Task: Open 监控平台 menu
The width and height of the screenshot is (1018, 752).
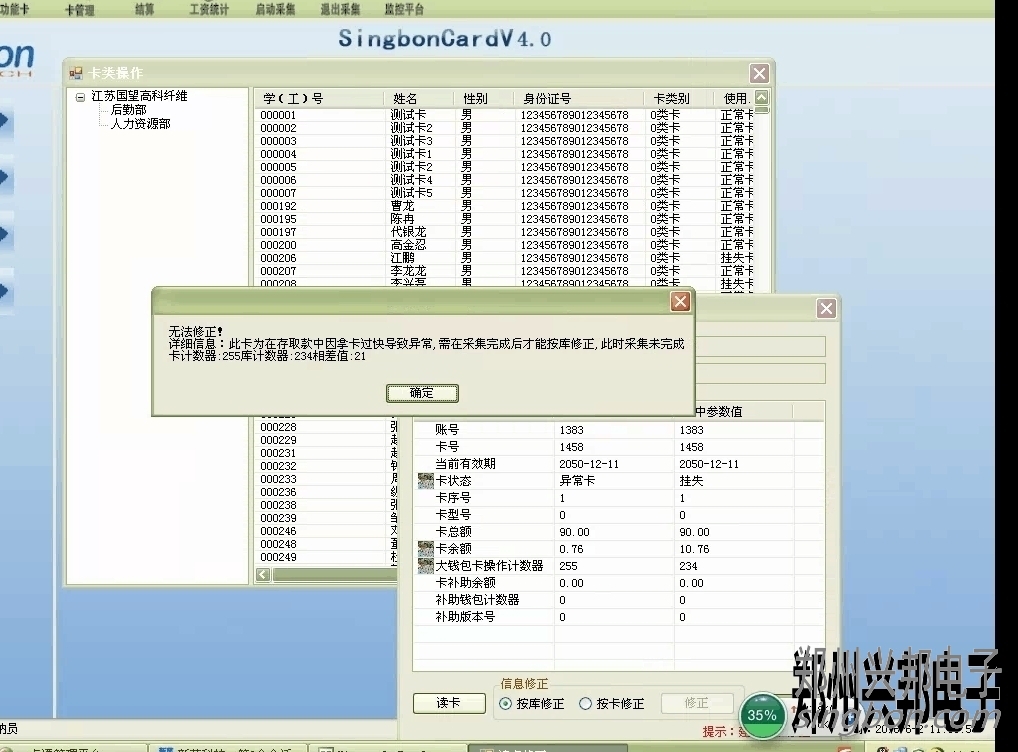Action: point(404,10)
